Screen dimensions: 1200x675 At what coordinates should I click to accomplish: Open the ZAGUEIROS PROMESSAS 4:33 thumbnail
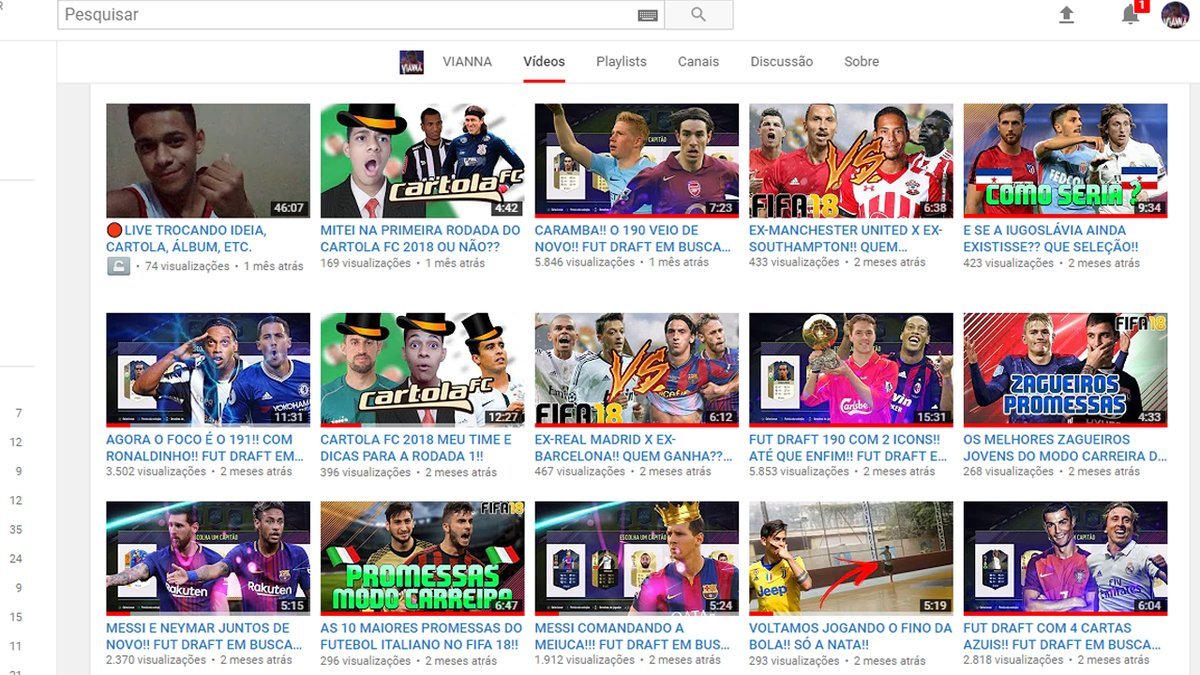tap(1066, 370)
